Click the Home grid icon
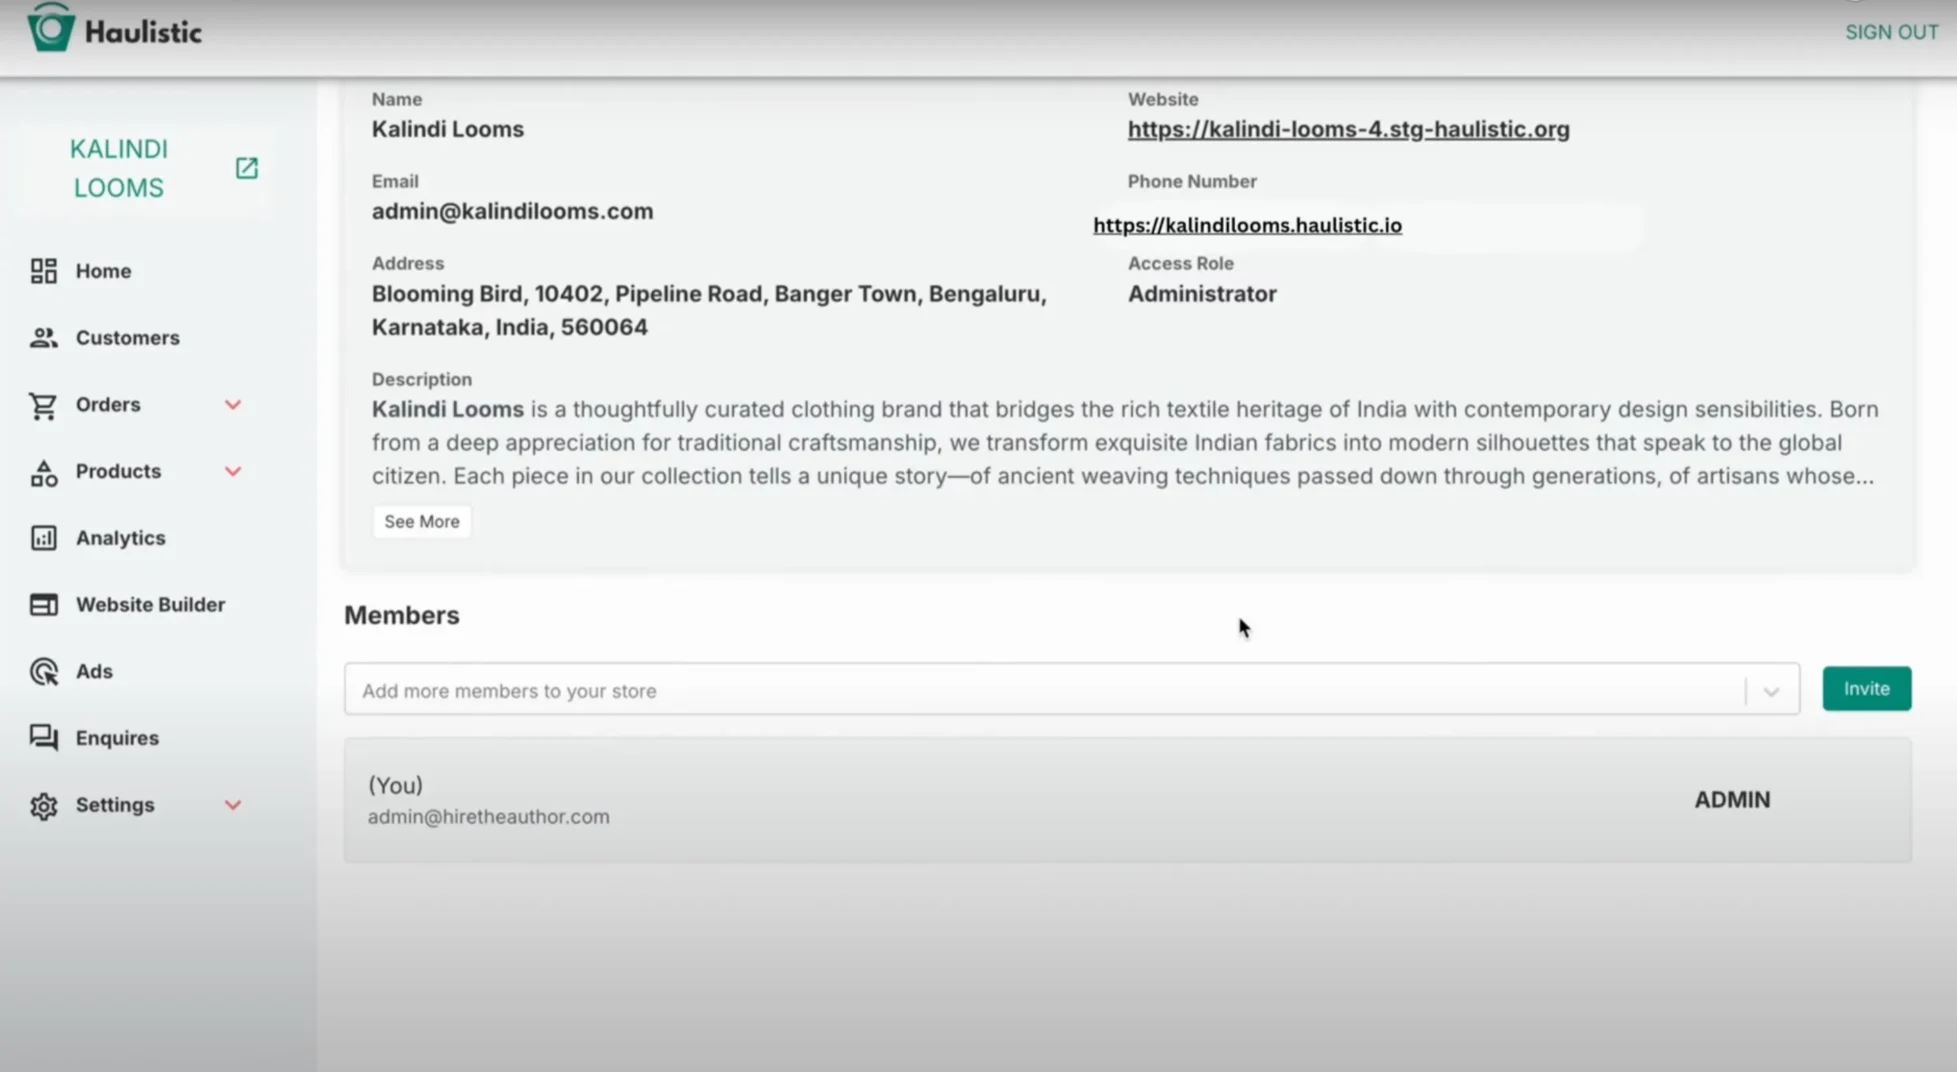The image size is (1957, 1072). click(43, 271)
